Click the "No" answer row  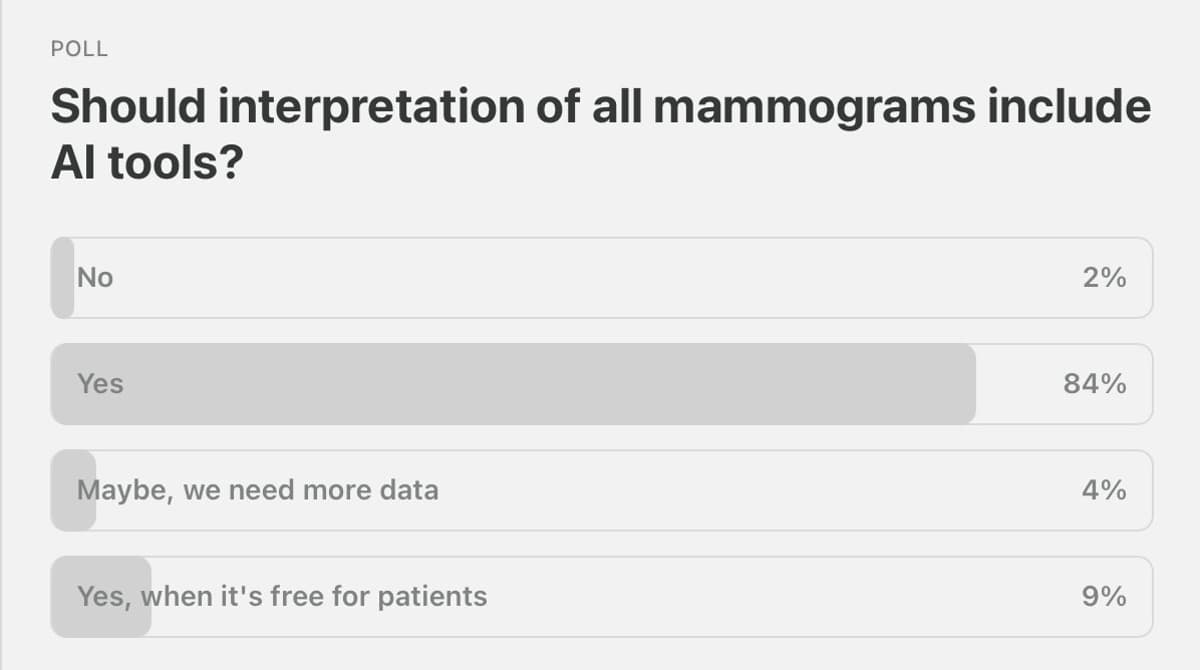pyautogui.click(x=600, y=278)
